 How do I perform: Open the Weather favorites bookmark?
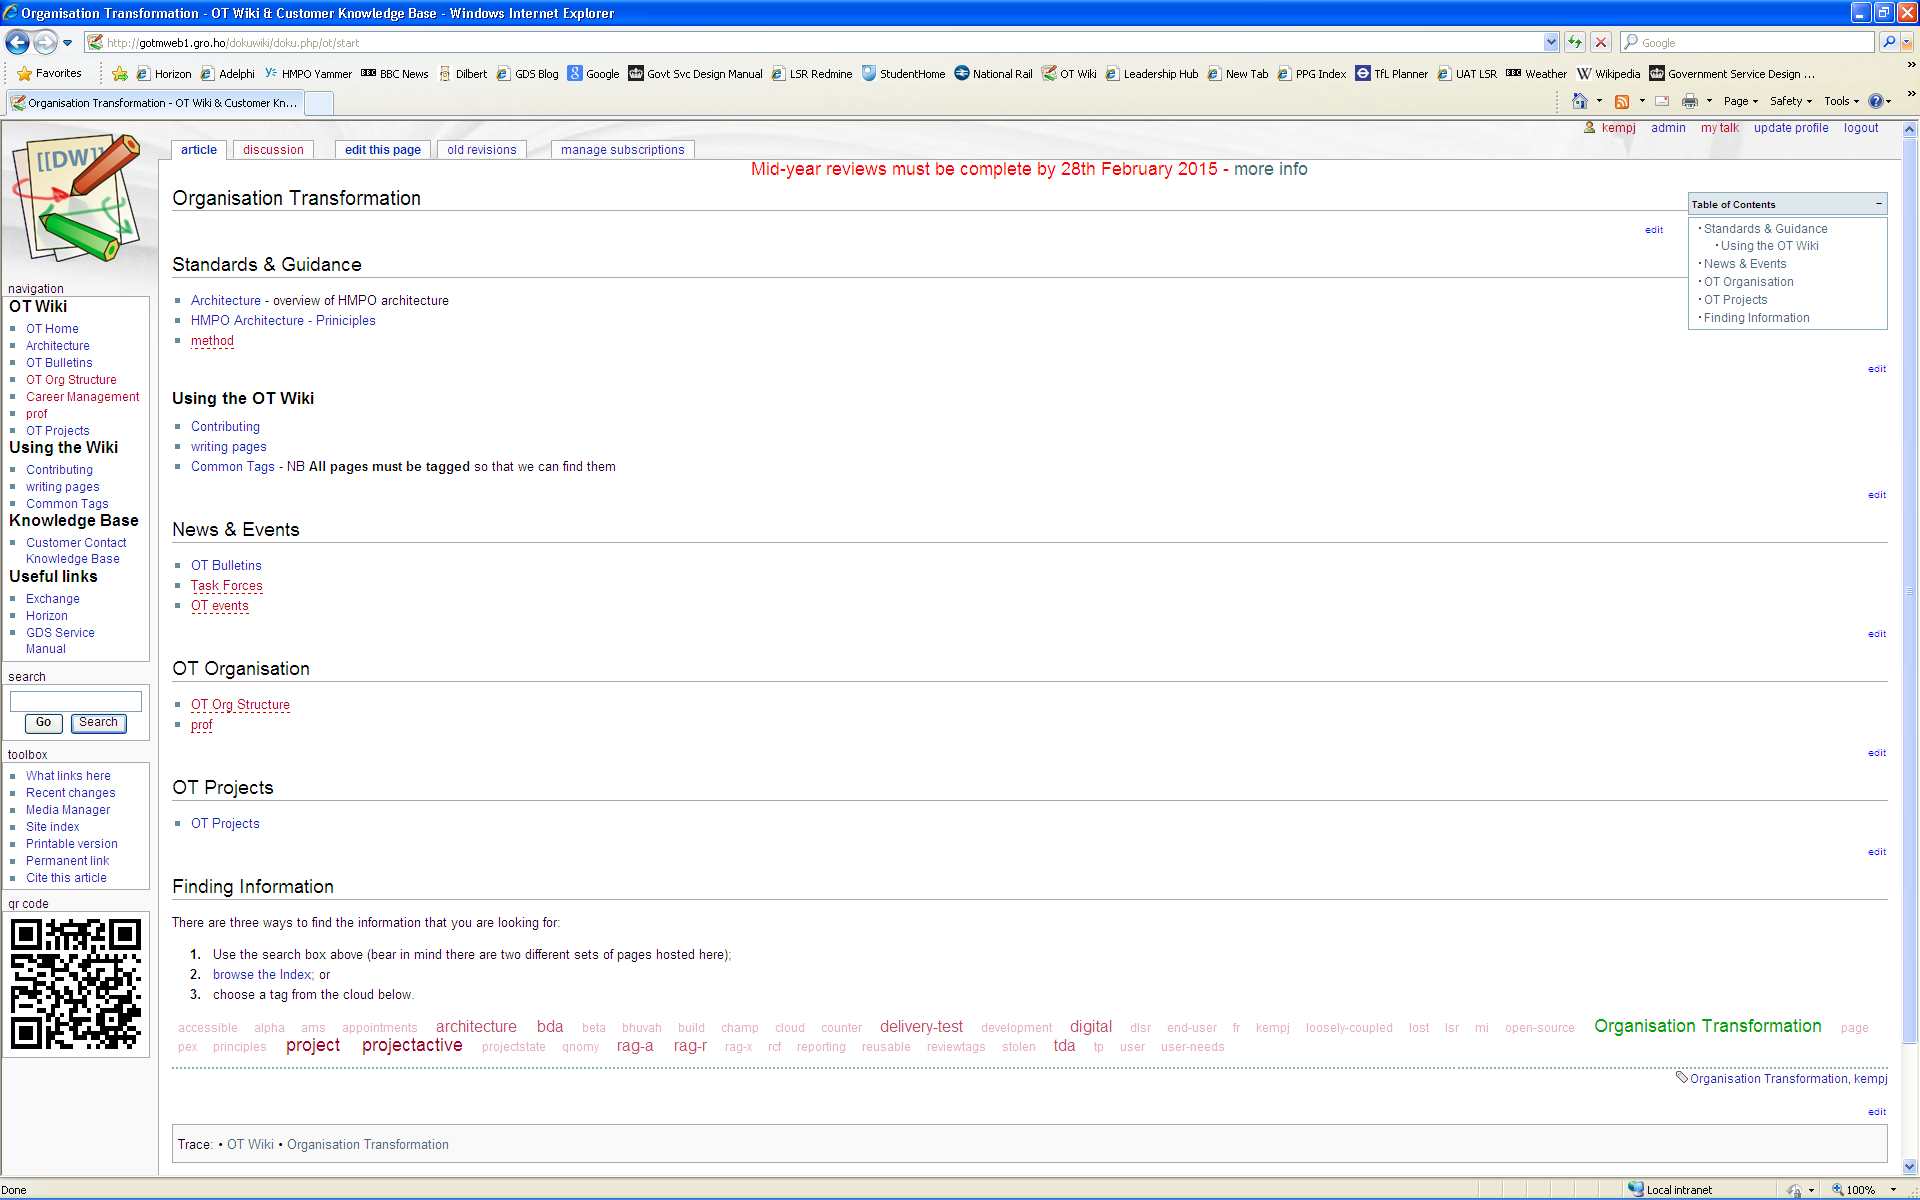click(1537, 74)
